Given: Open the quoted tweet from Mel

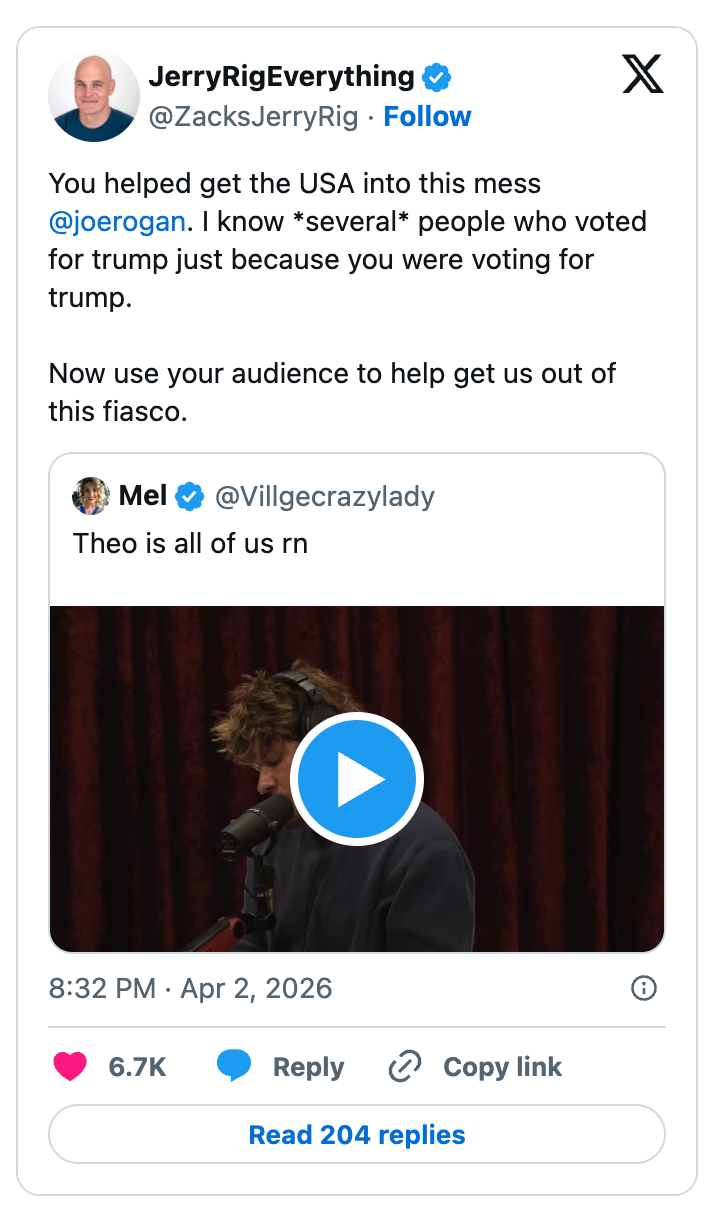Looking at the screenshot, I should click(x=357, y=545).
